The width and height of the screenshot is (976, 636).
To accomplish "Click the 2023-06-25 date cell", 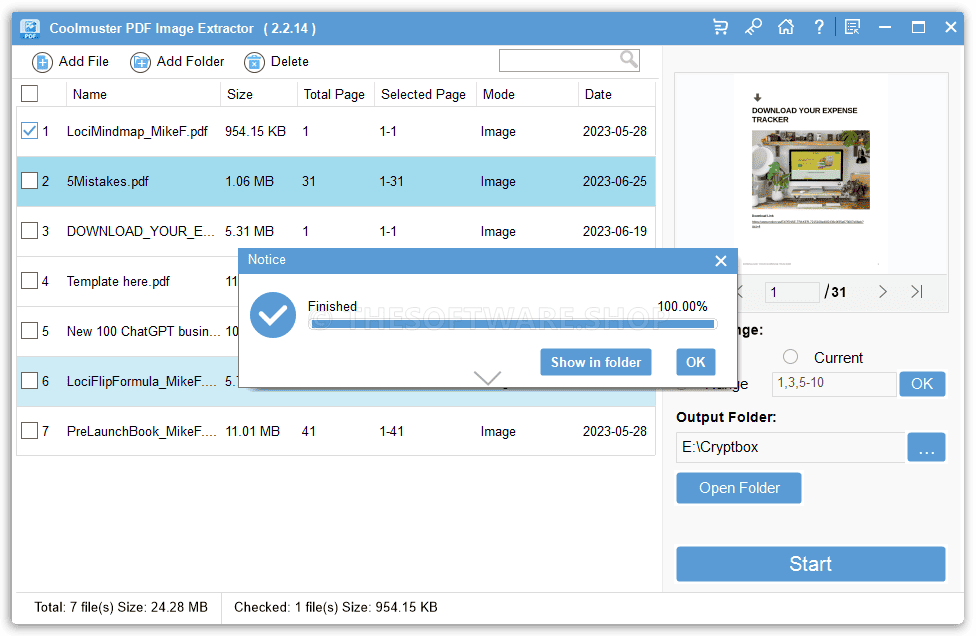I will (614, 181).
